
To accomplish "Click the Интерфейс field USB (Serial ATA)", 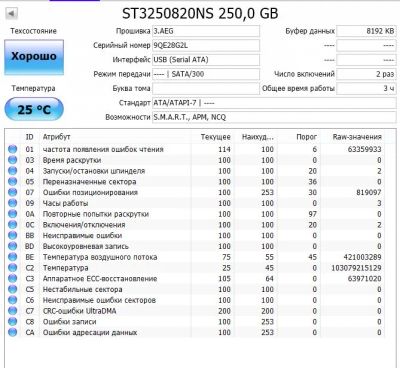I will (x=206, y=60).
